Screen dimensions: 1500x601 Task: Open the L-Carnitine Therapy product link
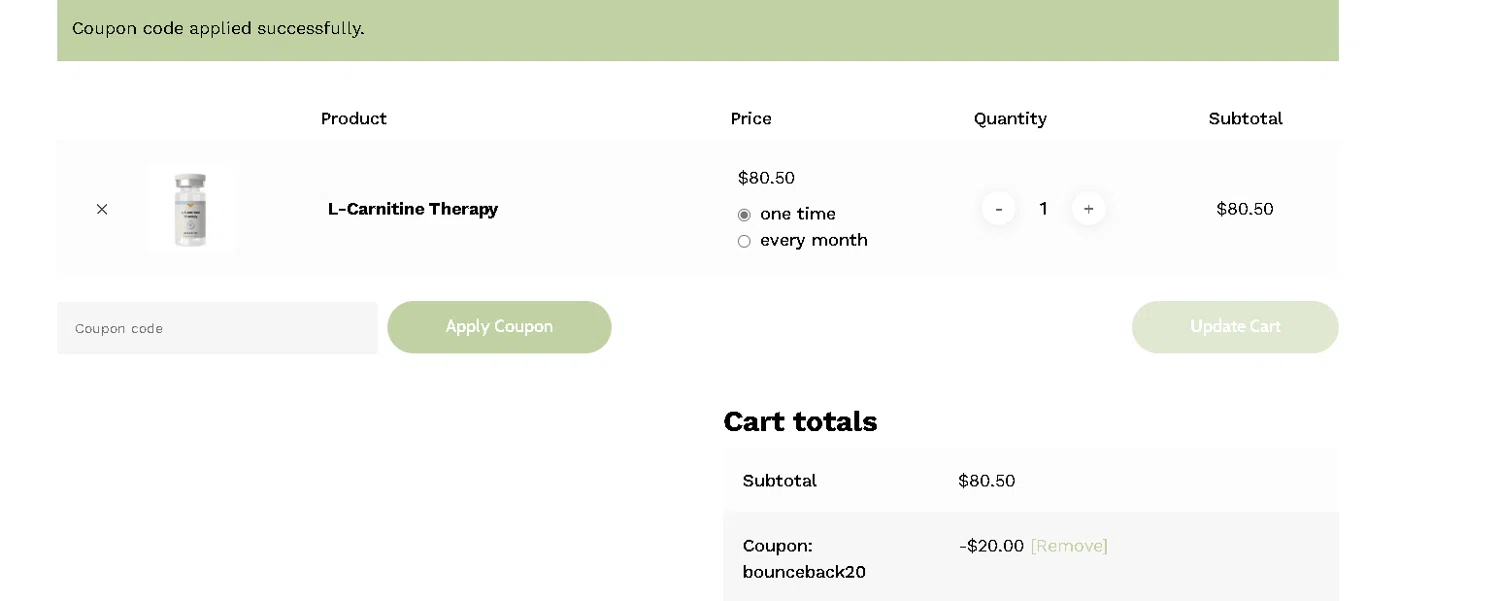(412, 209)
